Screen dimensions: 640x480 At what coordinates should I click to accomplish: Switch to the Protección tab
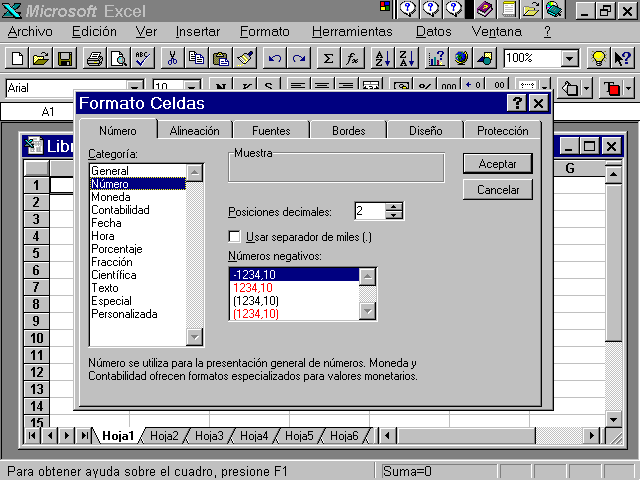(x=502, y=131)
